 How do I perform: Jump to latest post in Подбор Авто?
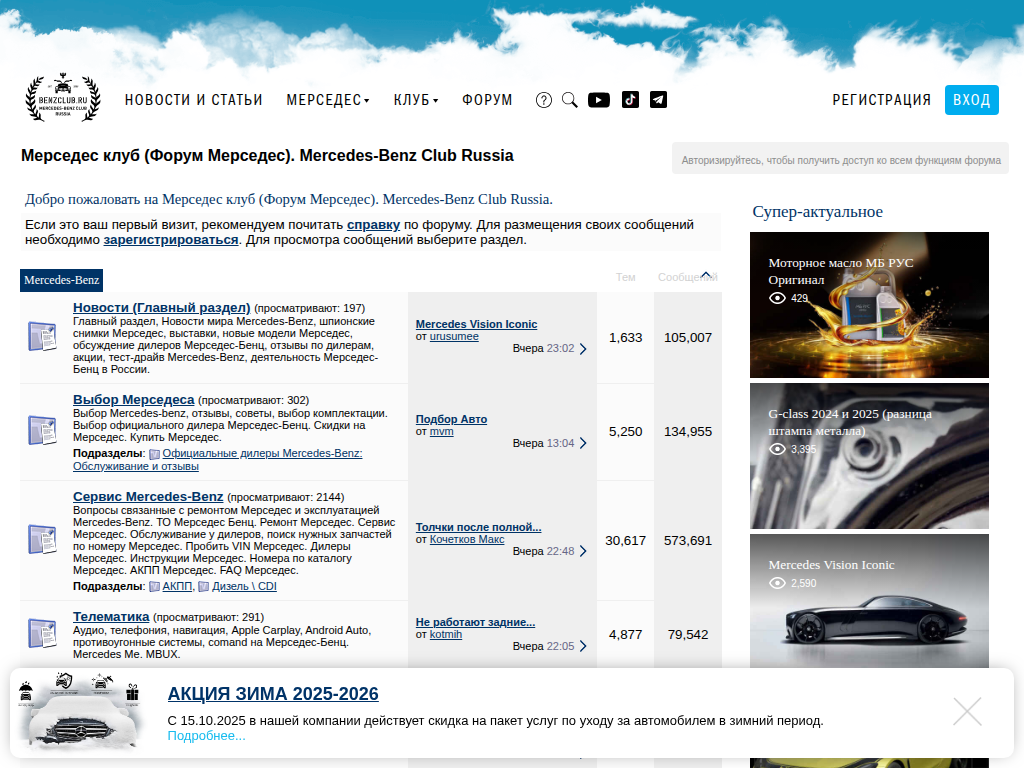[583, 443]
